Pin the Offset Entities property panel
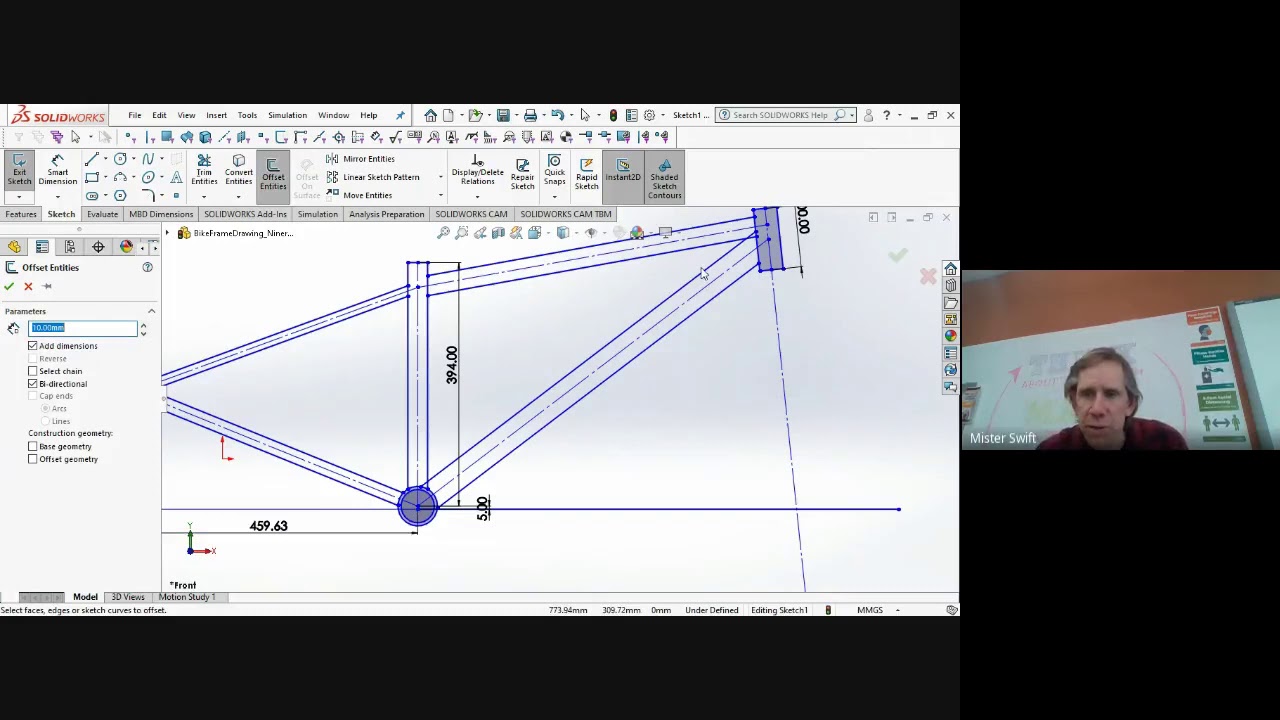 (46, 286)
